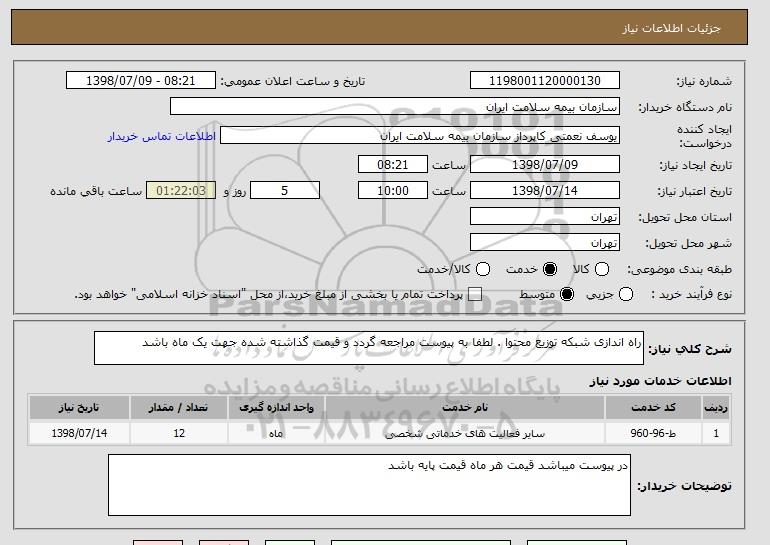The width and height of the screenshot is (770, 545).
Task: Select the کالا radio button
Action: click(x=602, y=269)
